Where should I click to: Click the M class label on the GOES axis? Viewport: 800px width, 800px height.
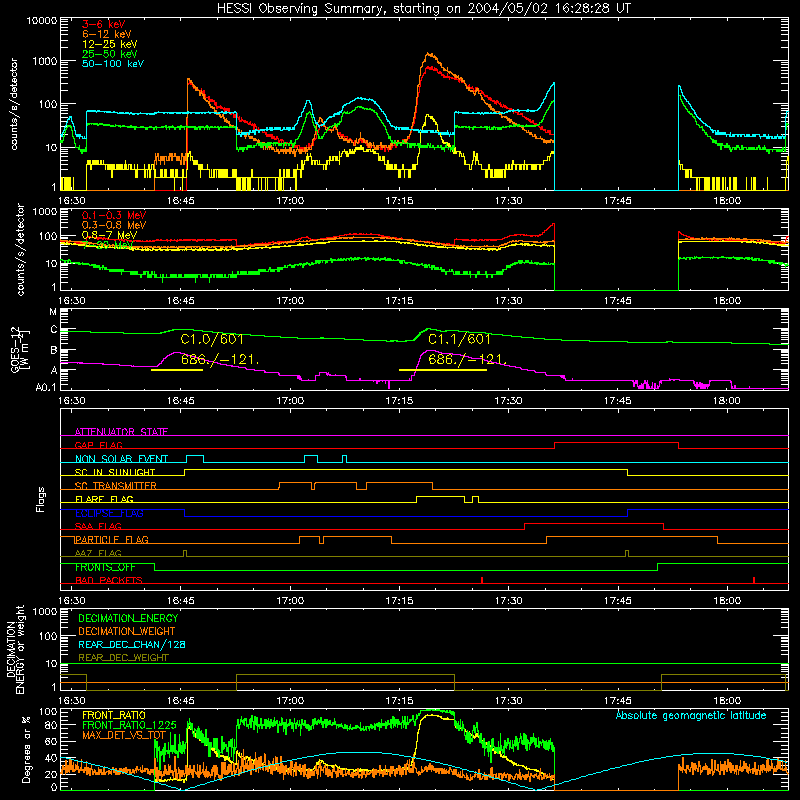point(53,312)
